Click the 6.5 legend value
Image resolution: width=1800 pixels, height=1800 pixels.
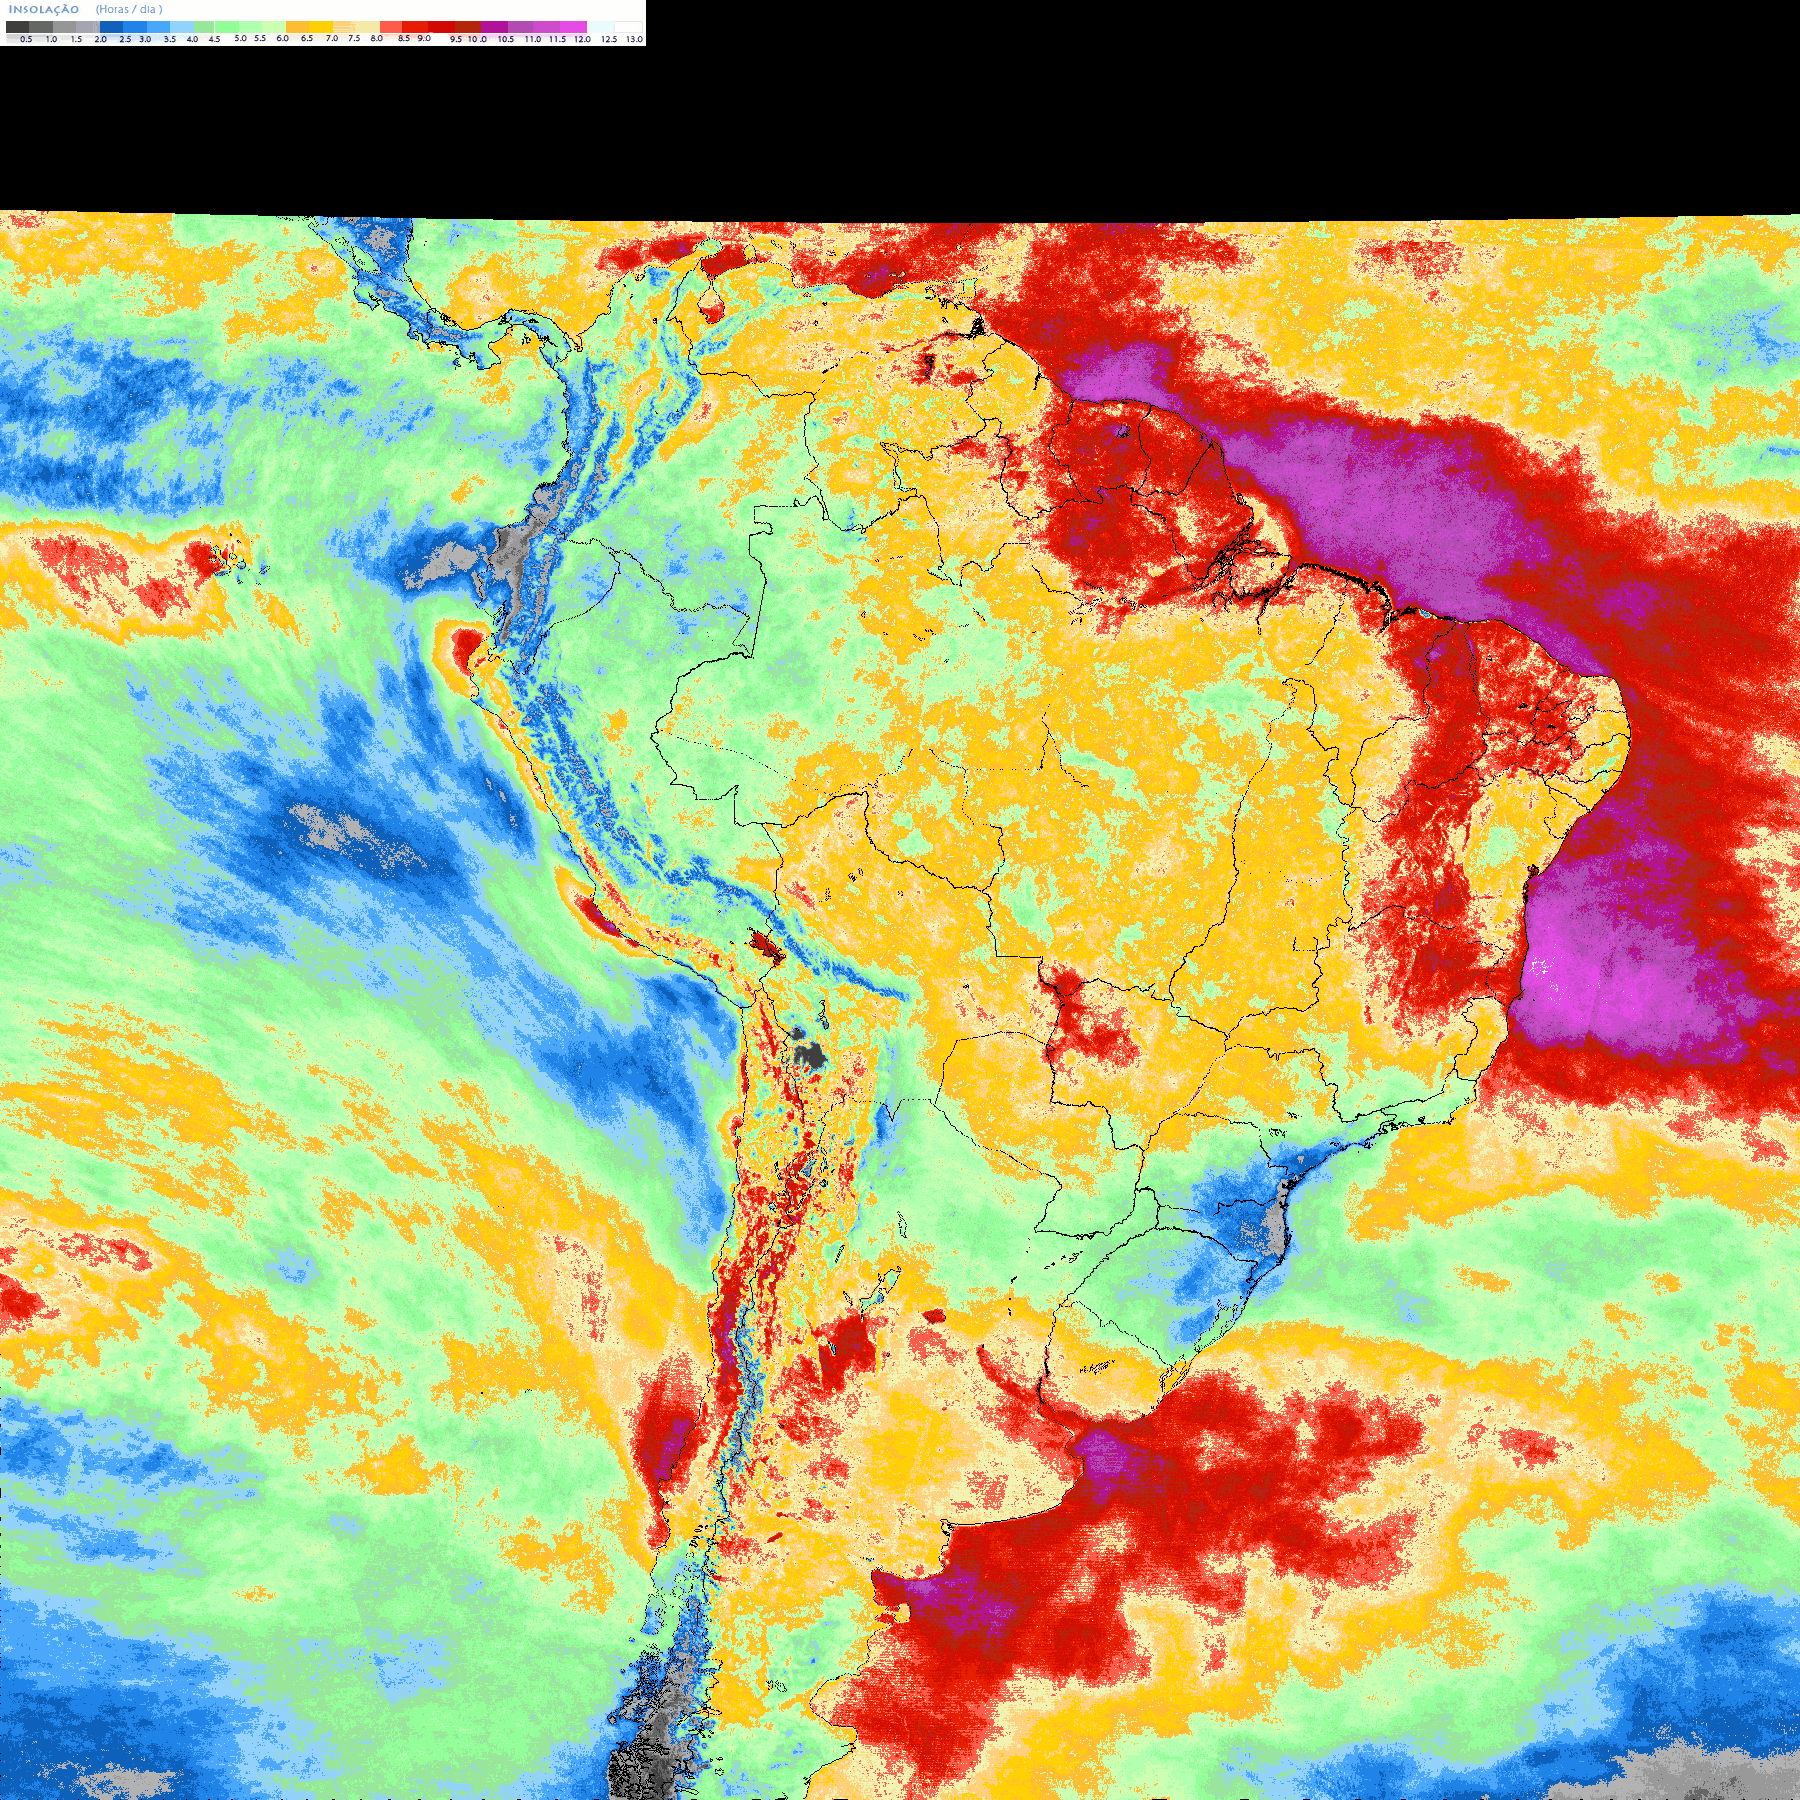coord(307,38)
